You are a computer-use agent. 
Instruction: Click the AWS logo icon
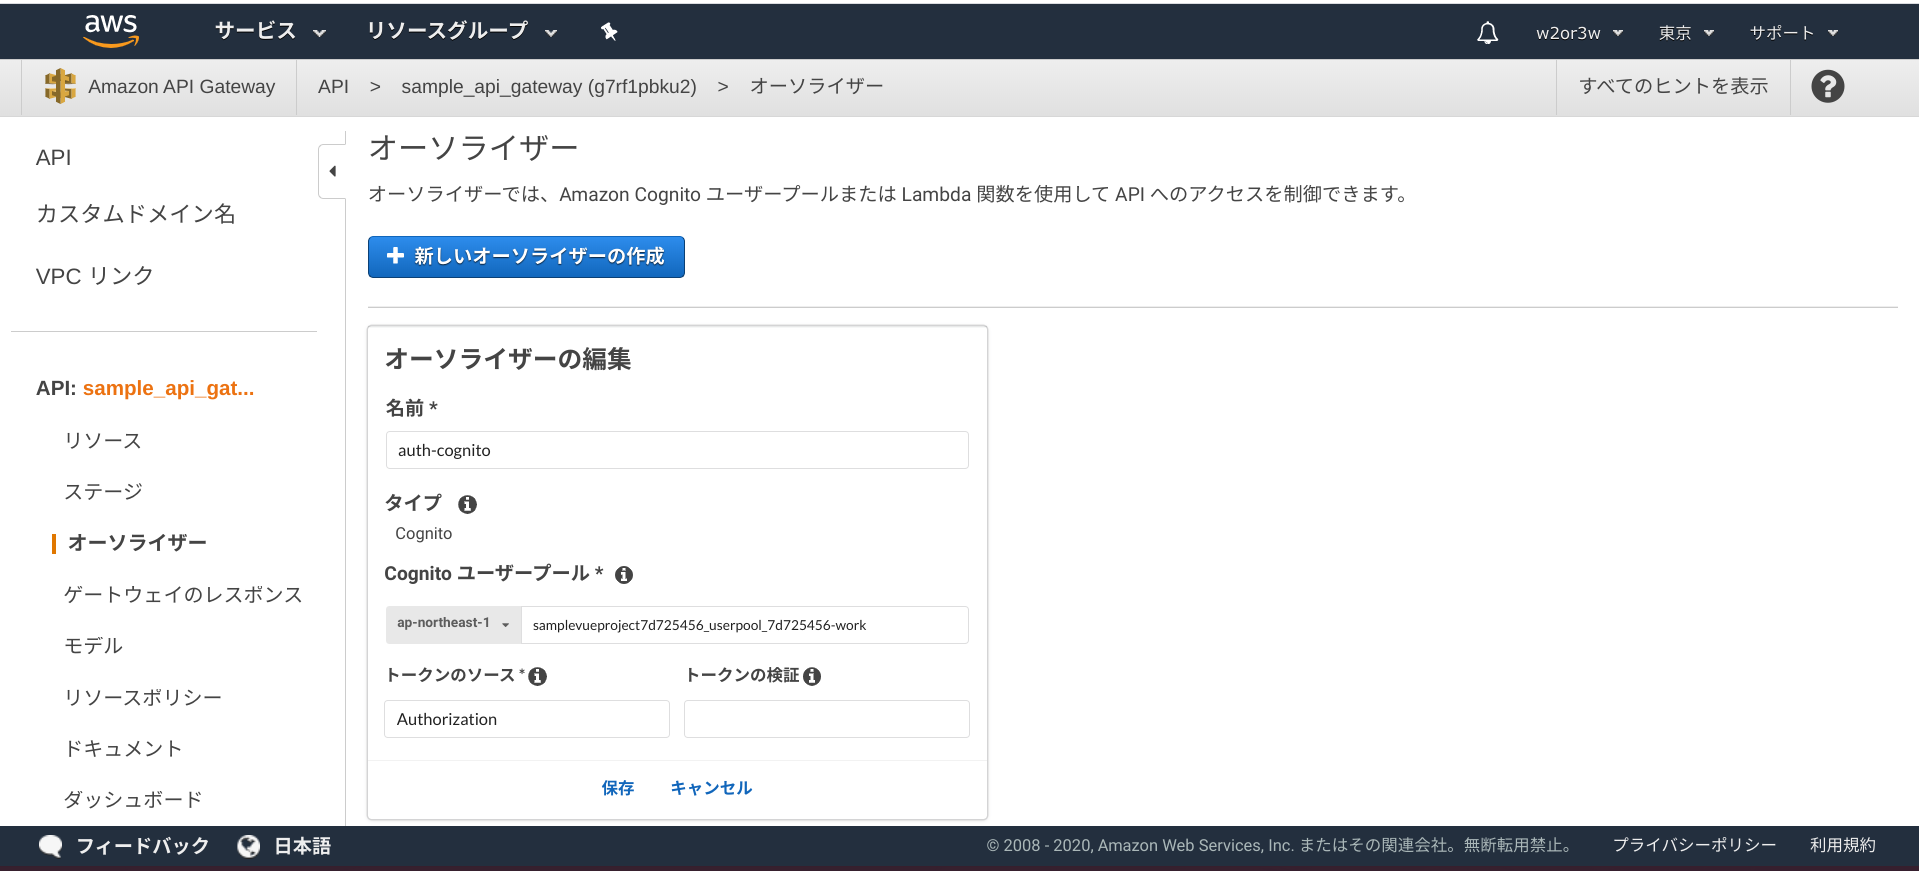111,31
